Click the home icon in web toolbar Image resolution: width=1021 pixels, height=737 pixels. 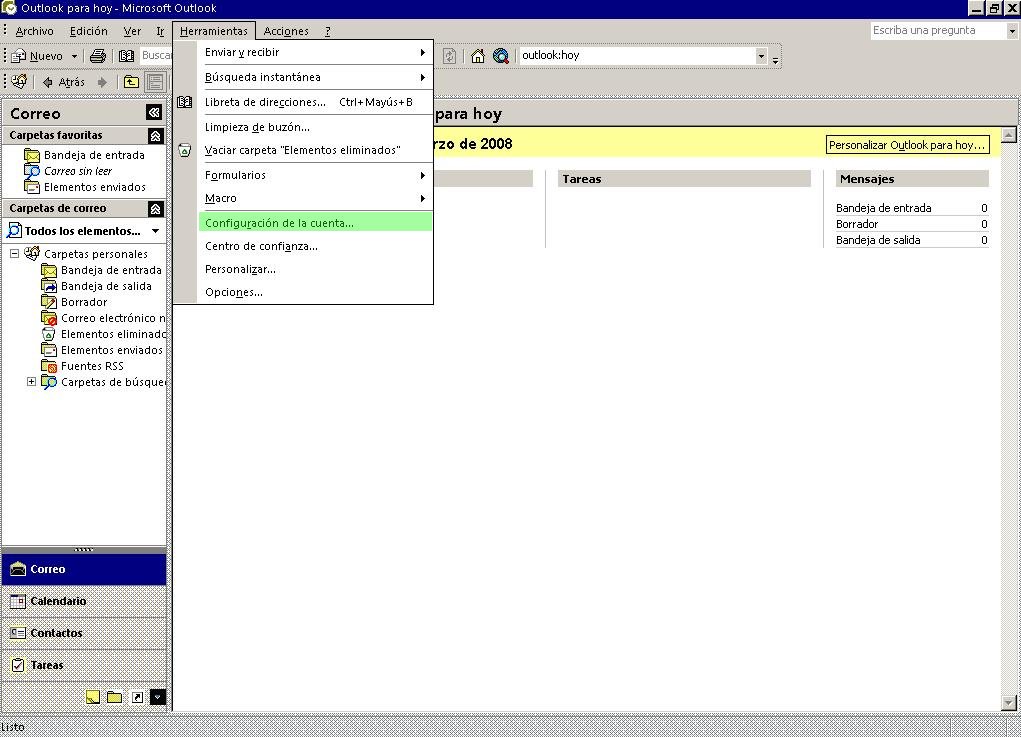click(478, 56)
